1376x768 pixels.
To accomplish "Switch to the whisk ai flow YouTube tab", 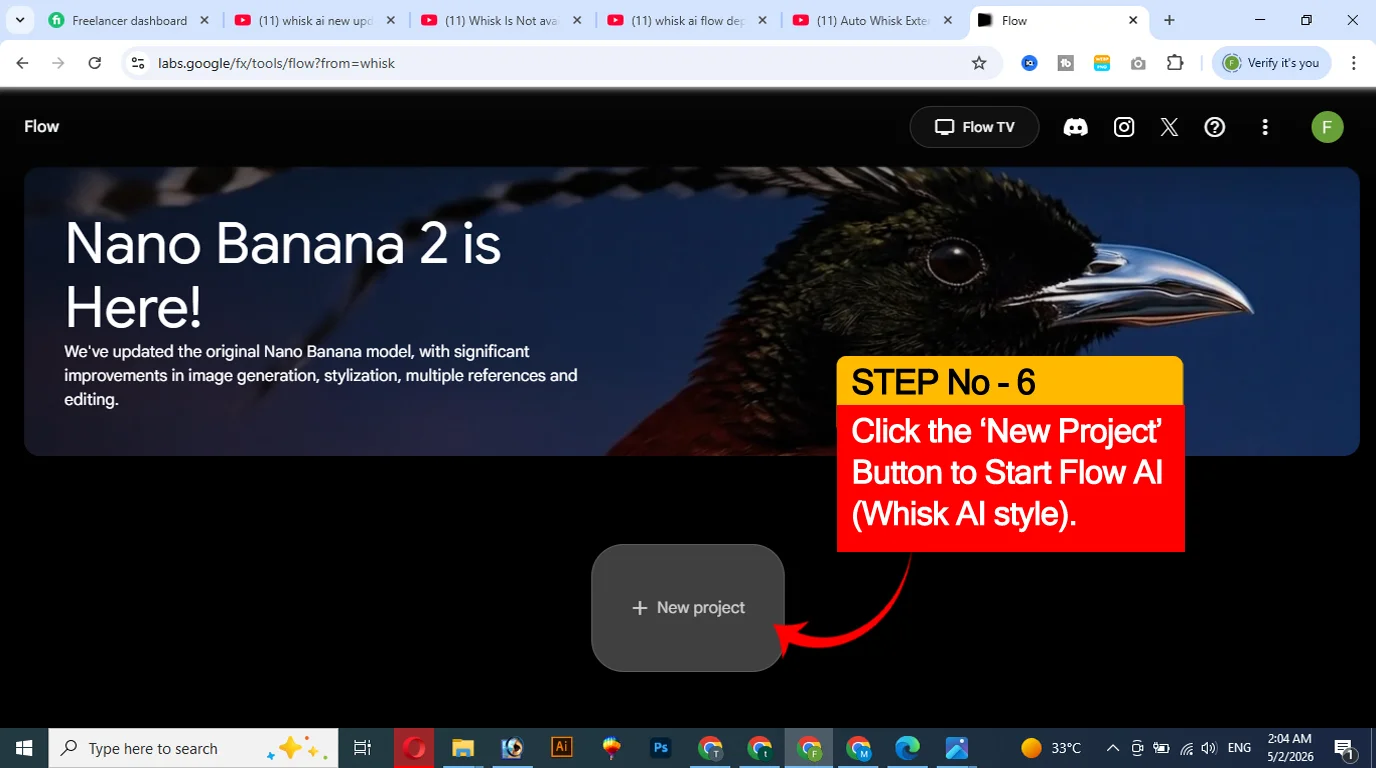I will [688, 20].
